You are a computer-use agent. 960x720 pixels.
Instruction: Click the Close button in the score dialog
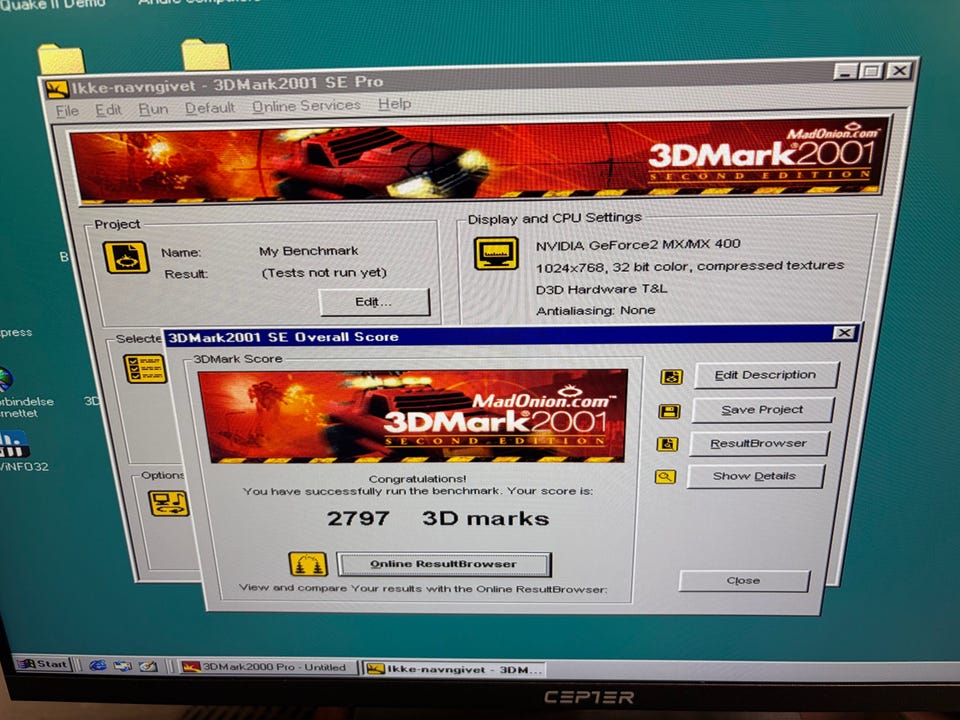pos(744,580)
